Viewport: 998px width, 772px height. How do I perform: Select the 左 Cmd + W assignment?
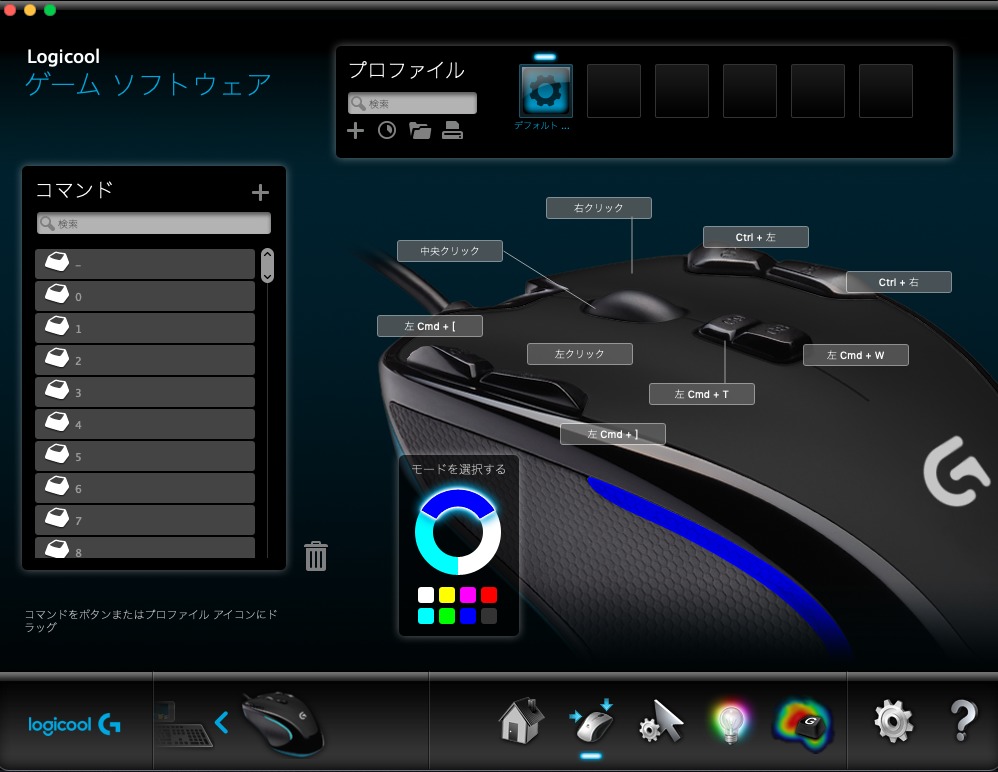(855, 355)
